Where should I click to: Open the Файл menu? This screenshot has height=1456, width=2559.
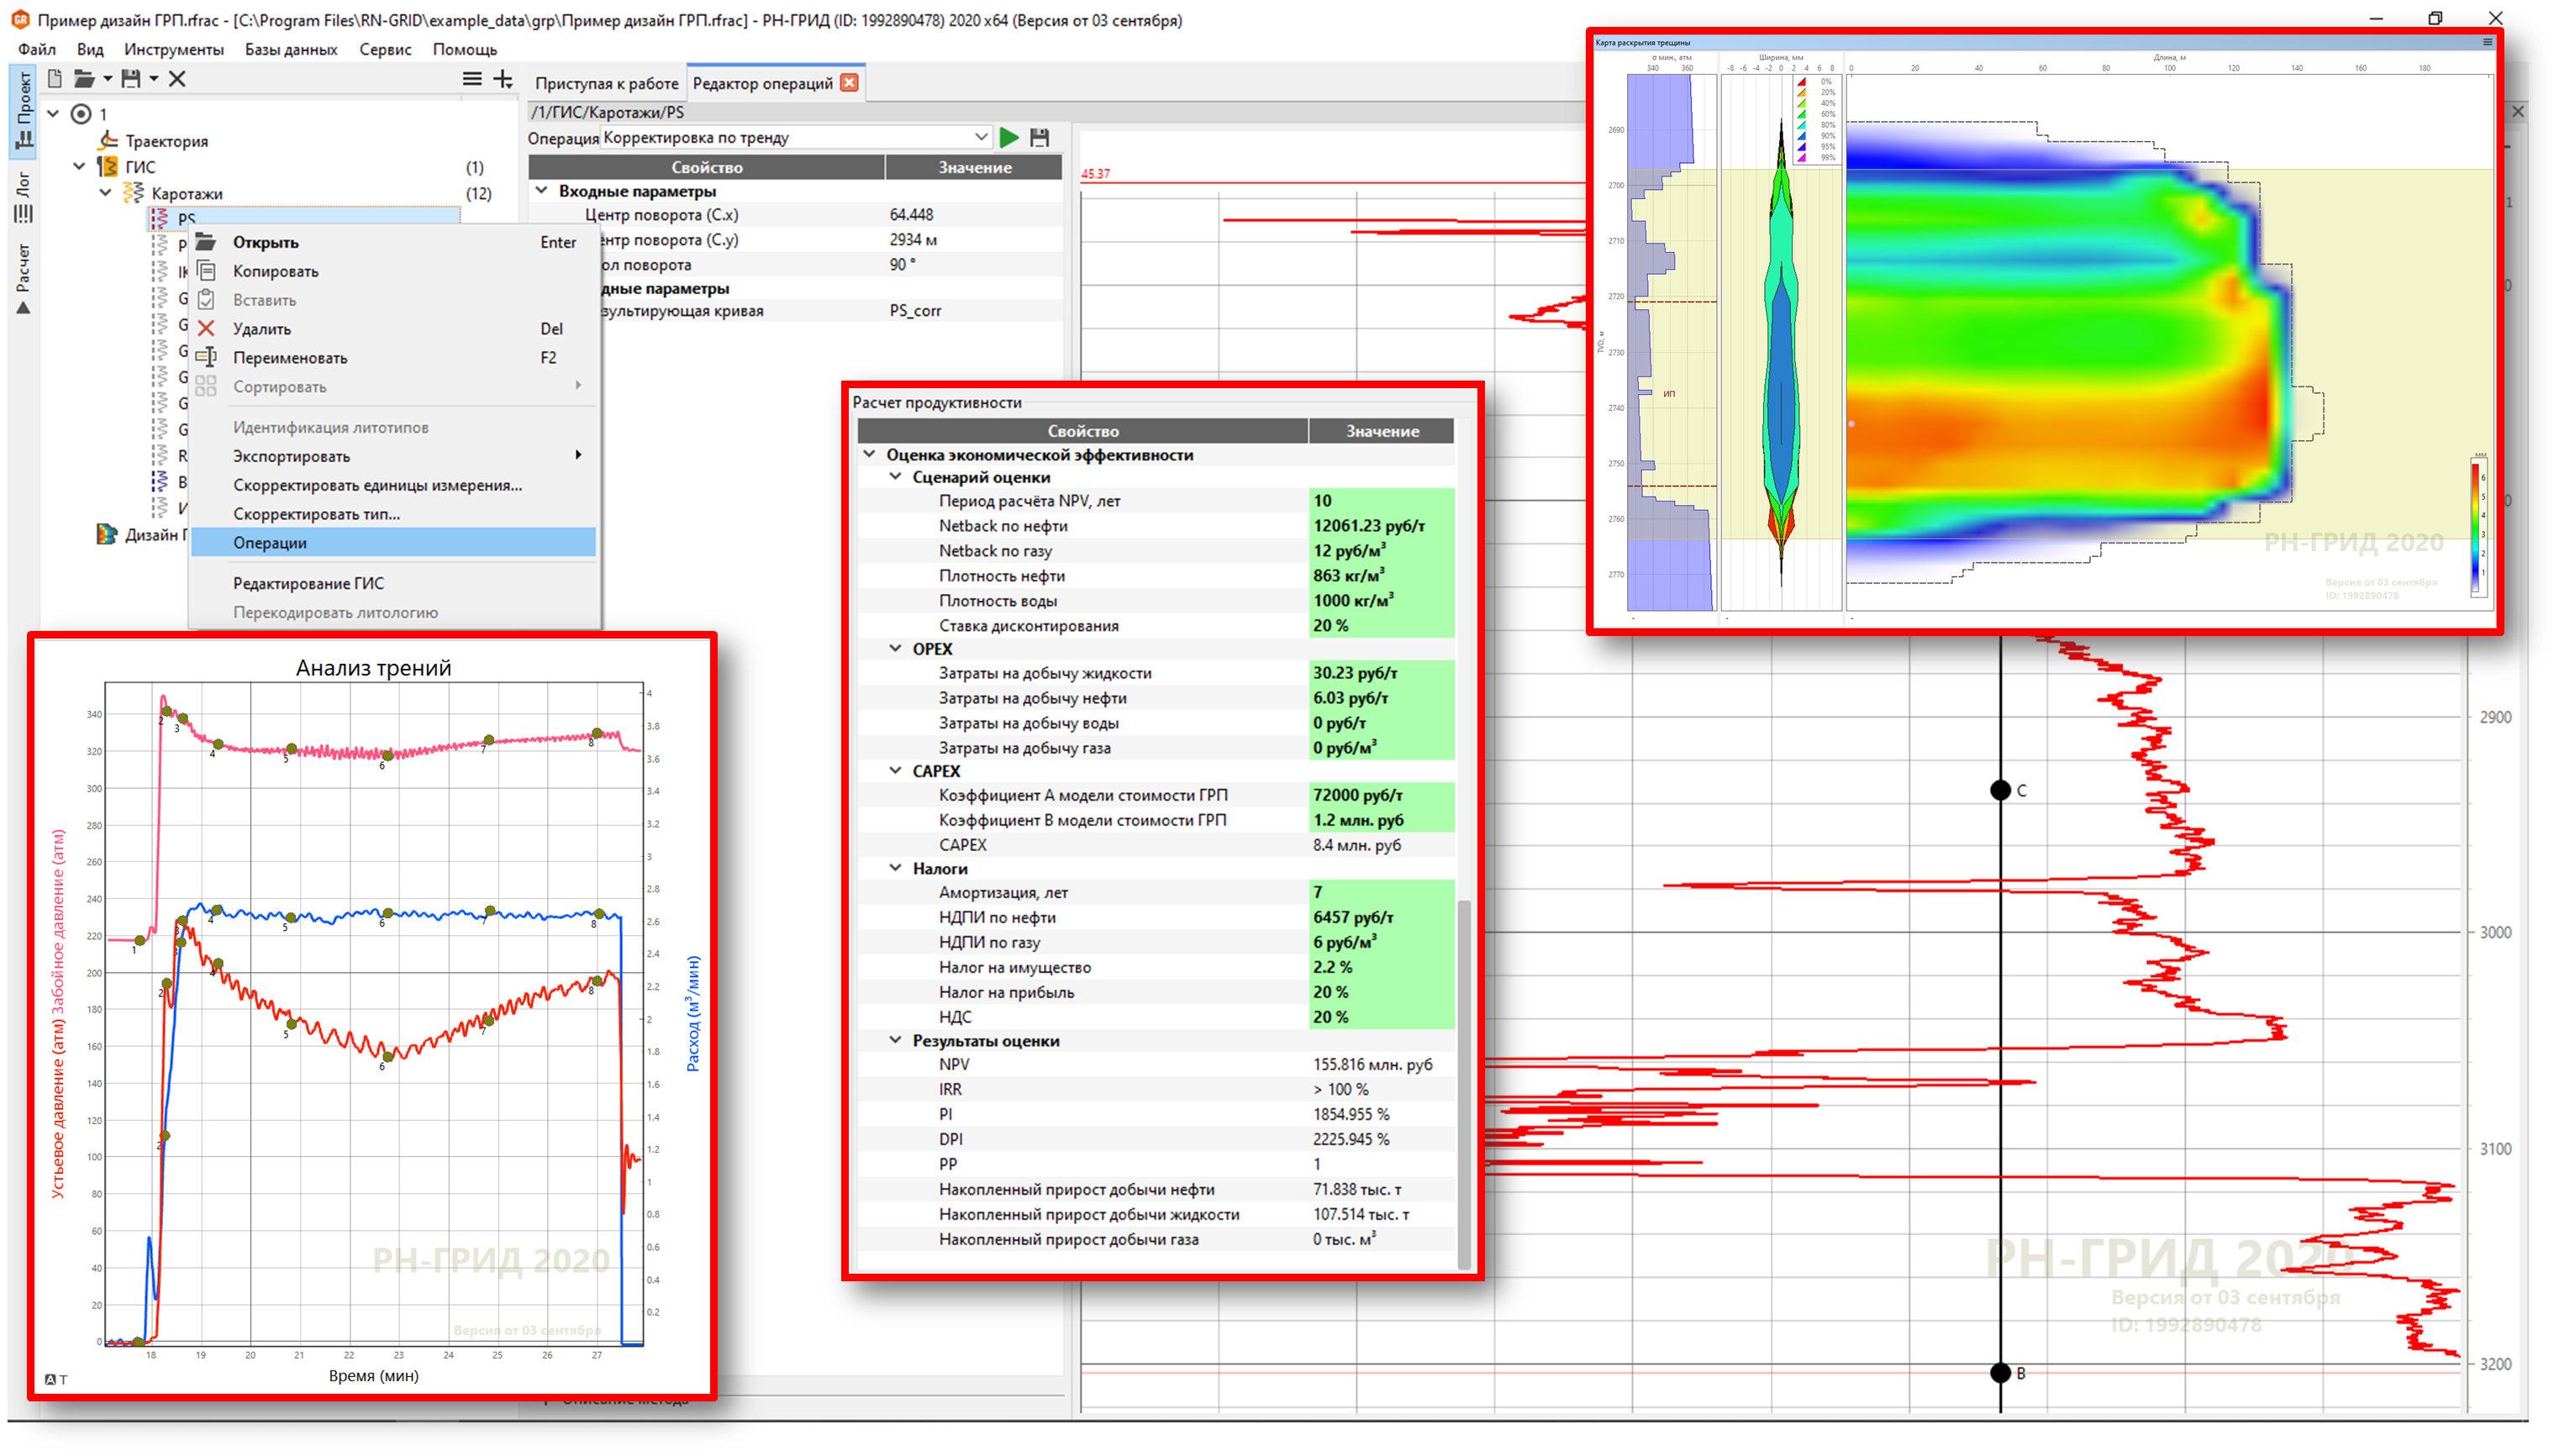(x=37, y=49)
